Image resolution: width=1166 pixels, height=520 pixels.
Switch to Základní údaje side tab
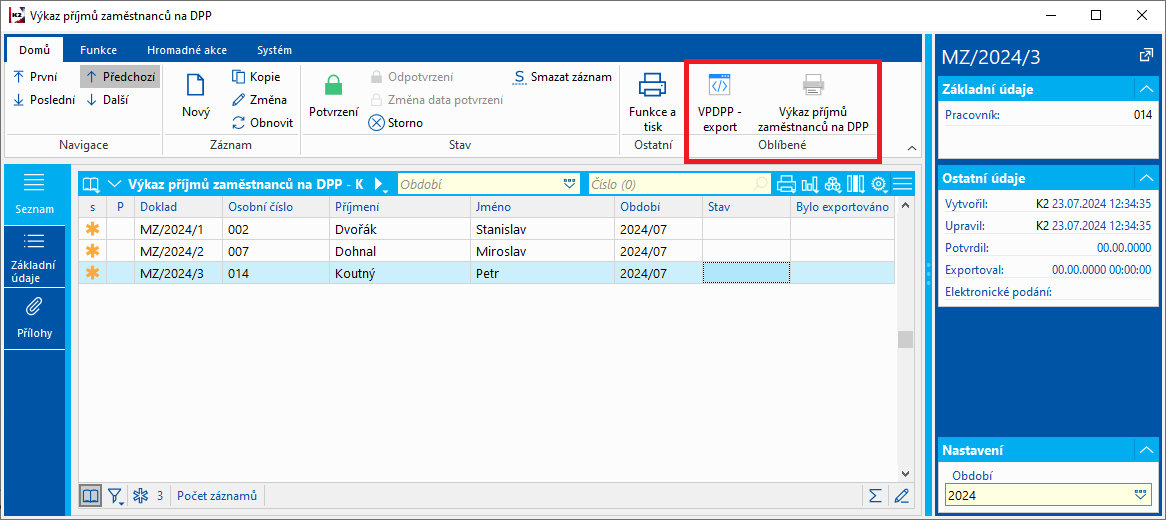35,256
